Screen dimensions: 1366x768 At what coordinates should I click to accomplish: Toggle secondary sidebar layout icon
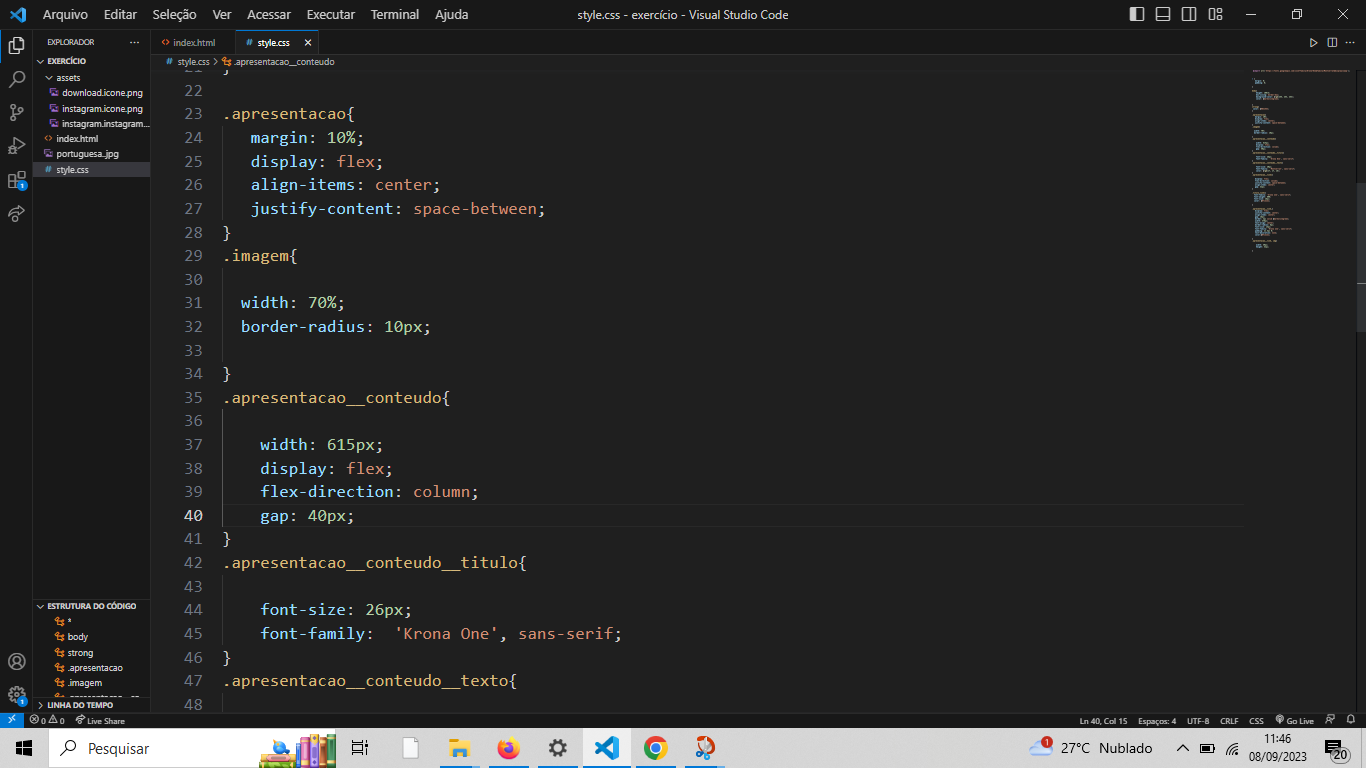click(x=1189, y=14)
